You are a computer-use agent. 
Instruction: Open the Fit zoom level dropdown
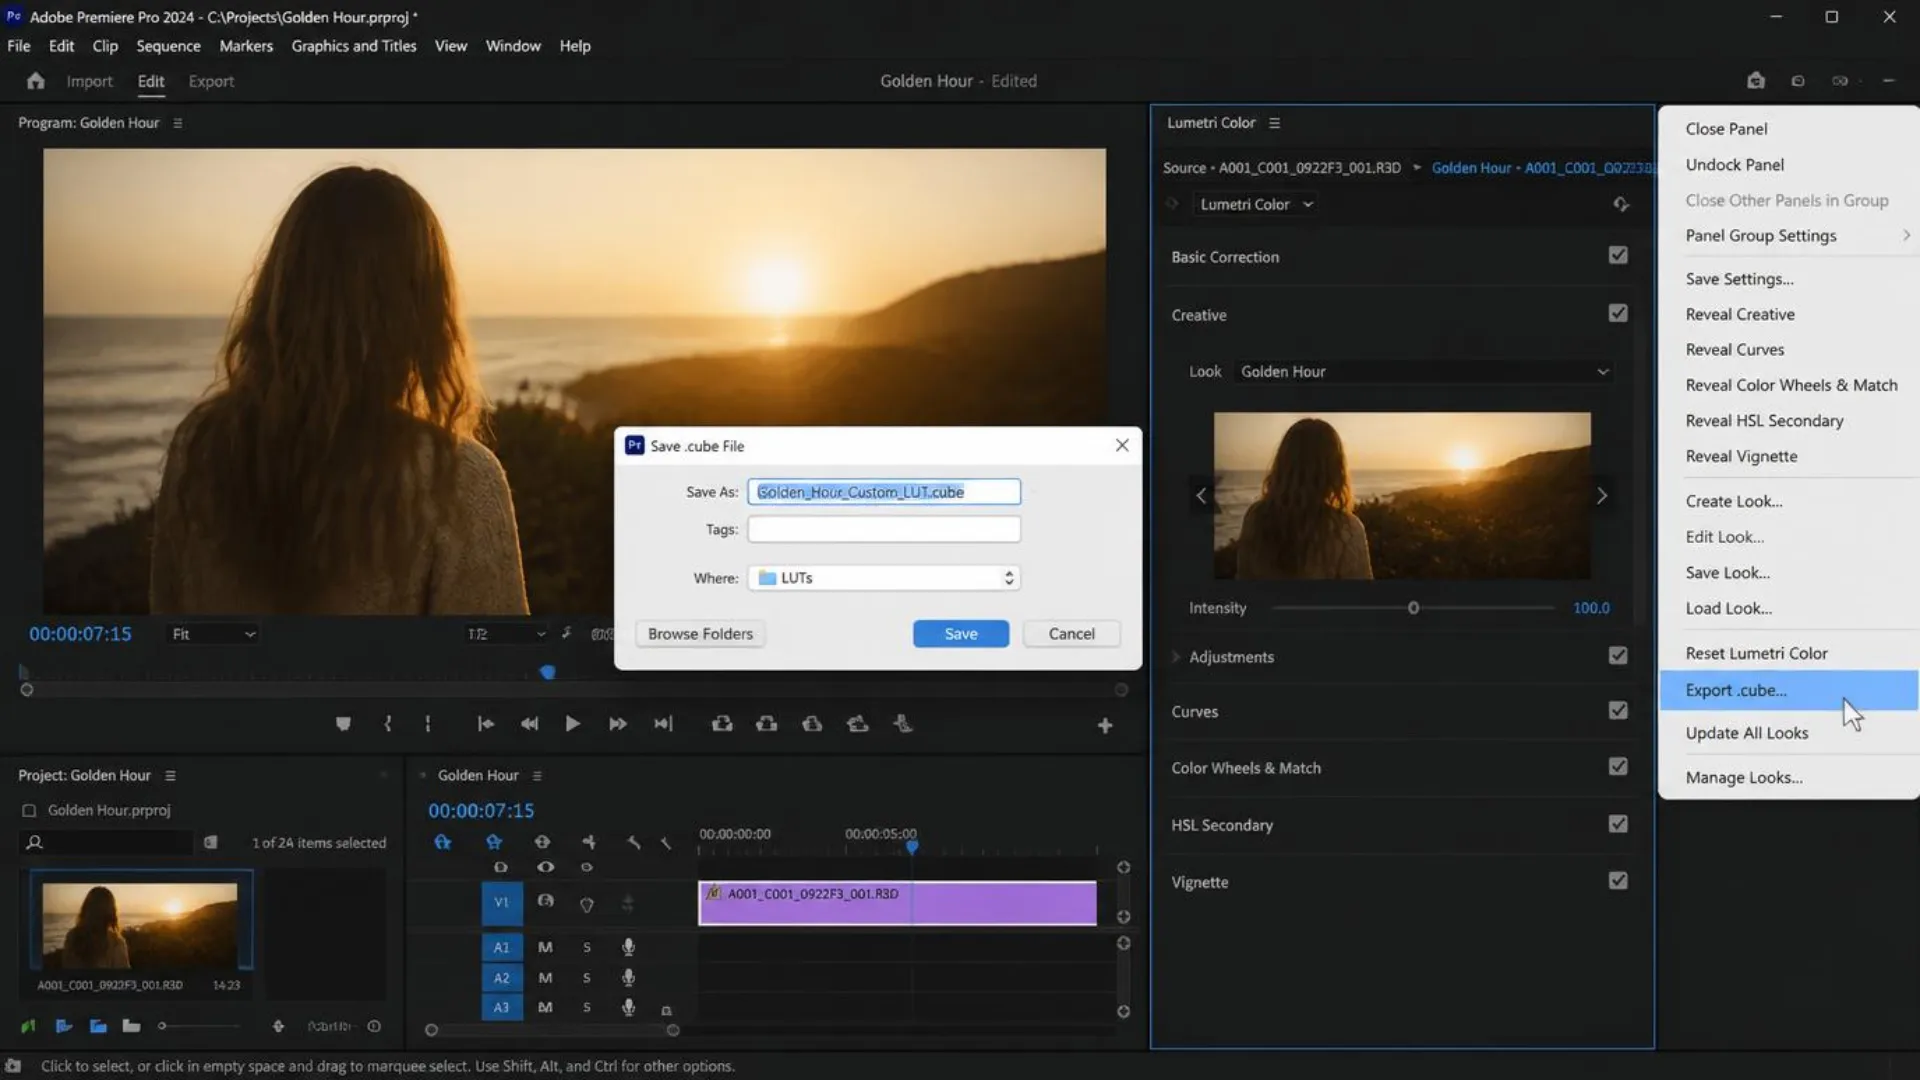pos(213,634)
